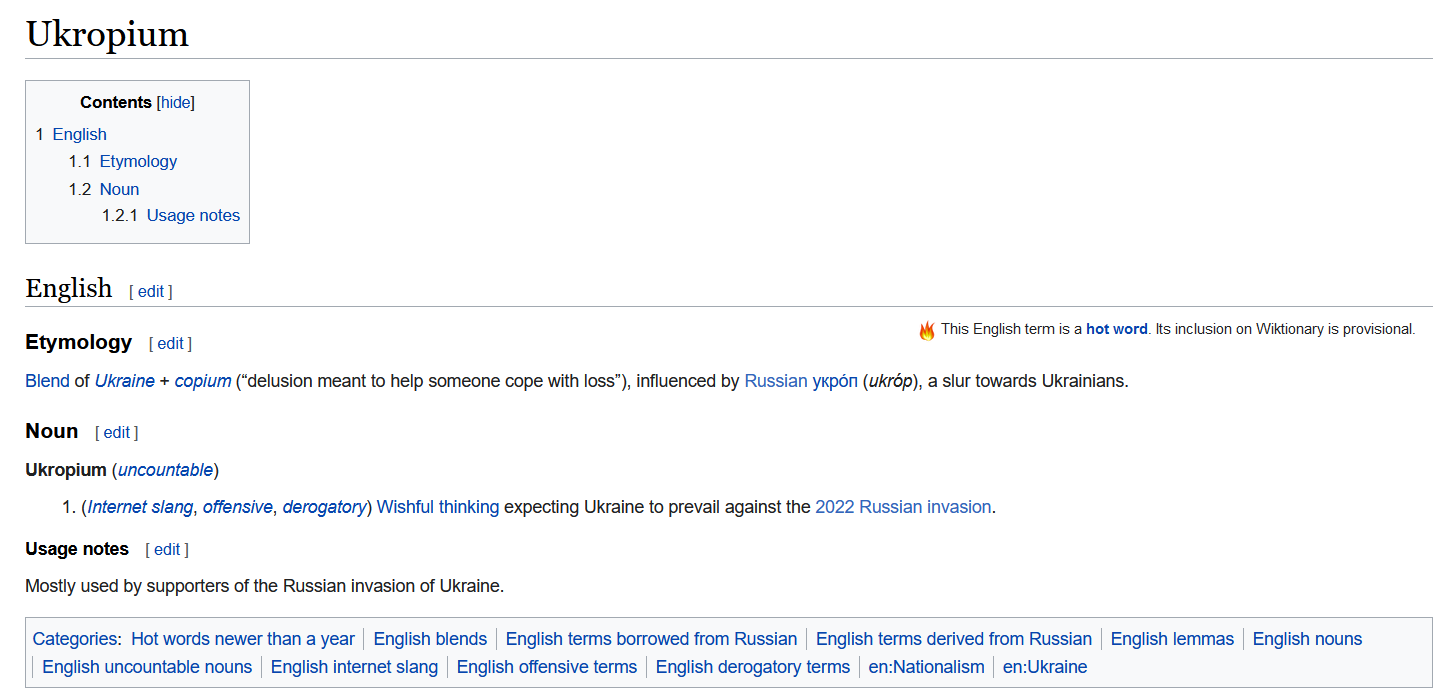Open the English internet slang category
Viewport: 1435px width, 696px height.
pyautogui.click(x=355, y=667)
